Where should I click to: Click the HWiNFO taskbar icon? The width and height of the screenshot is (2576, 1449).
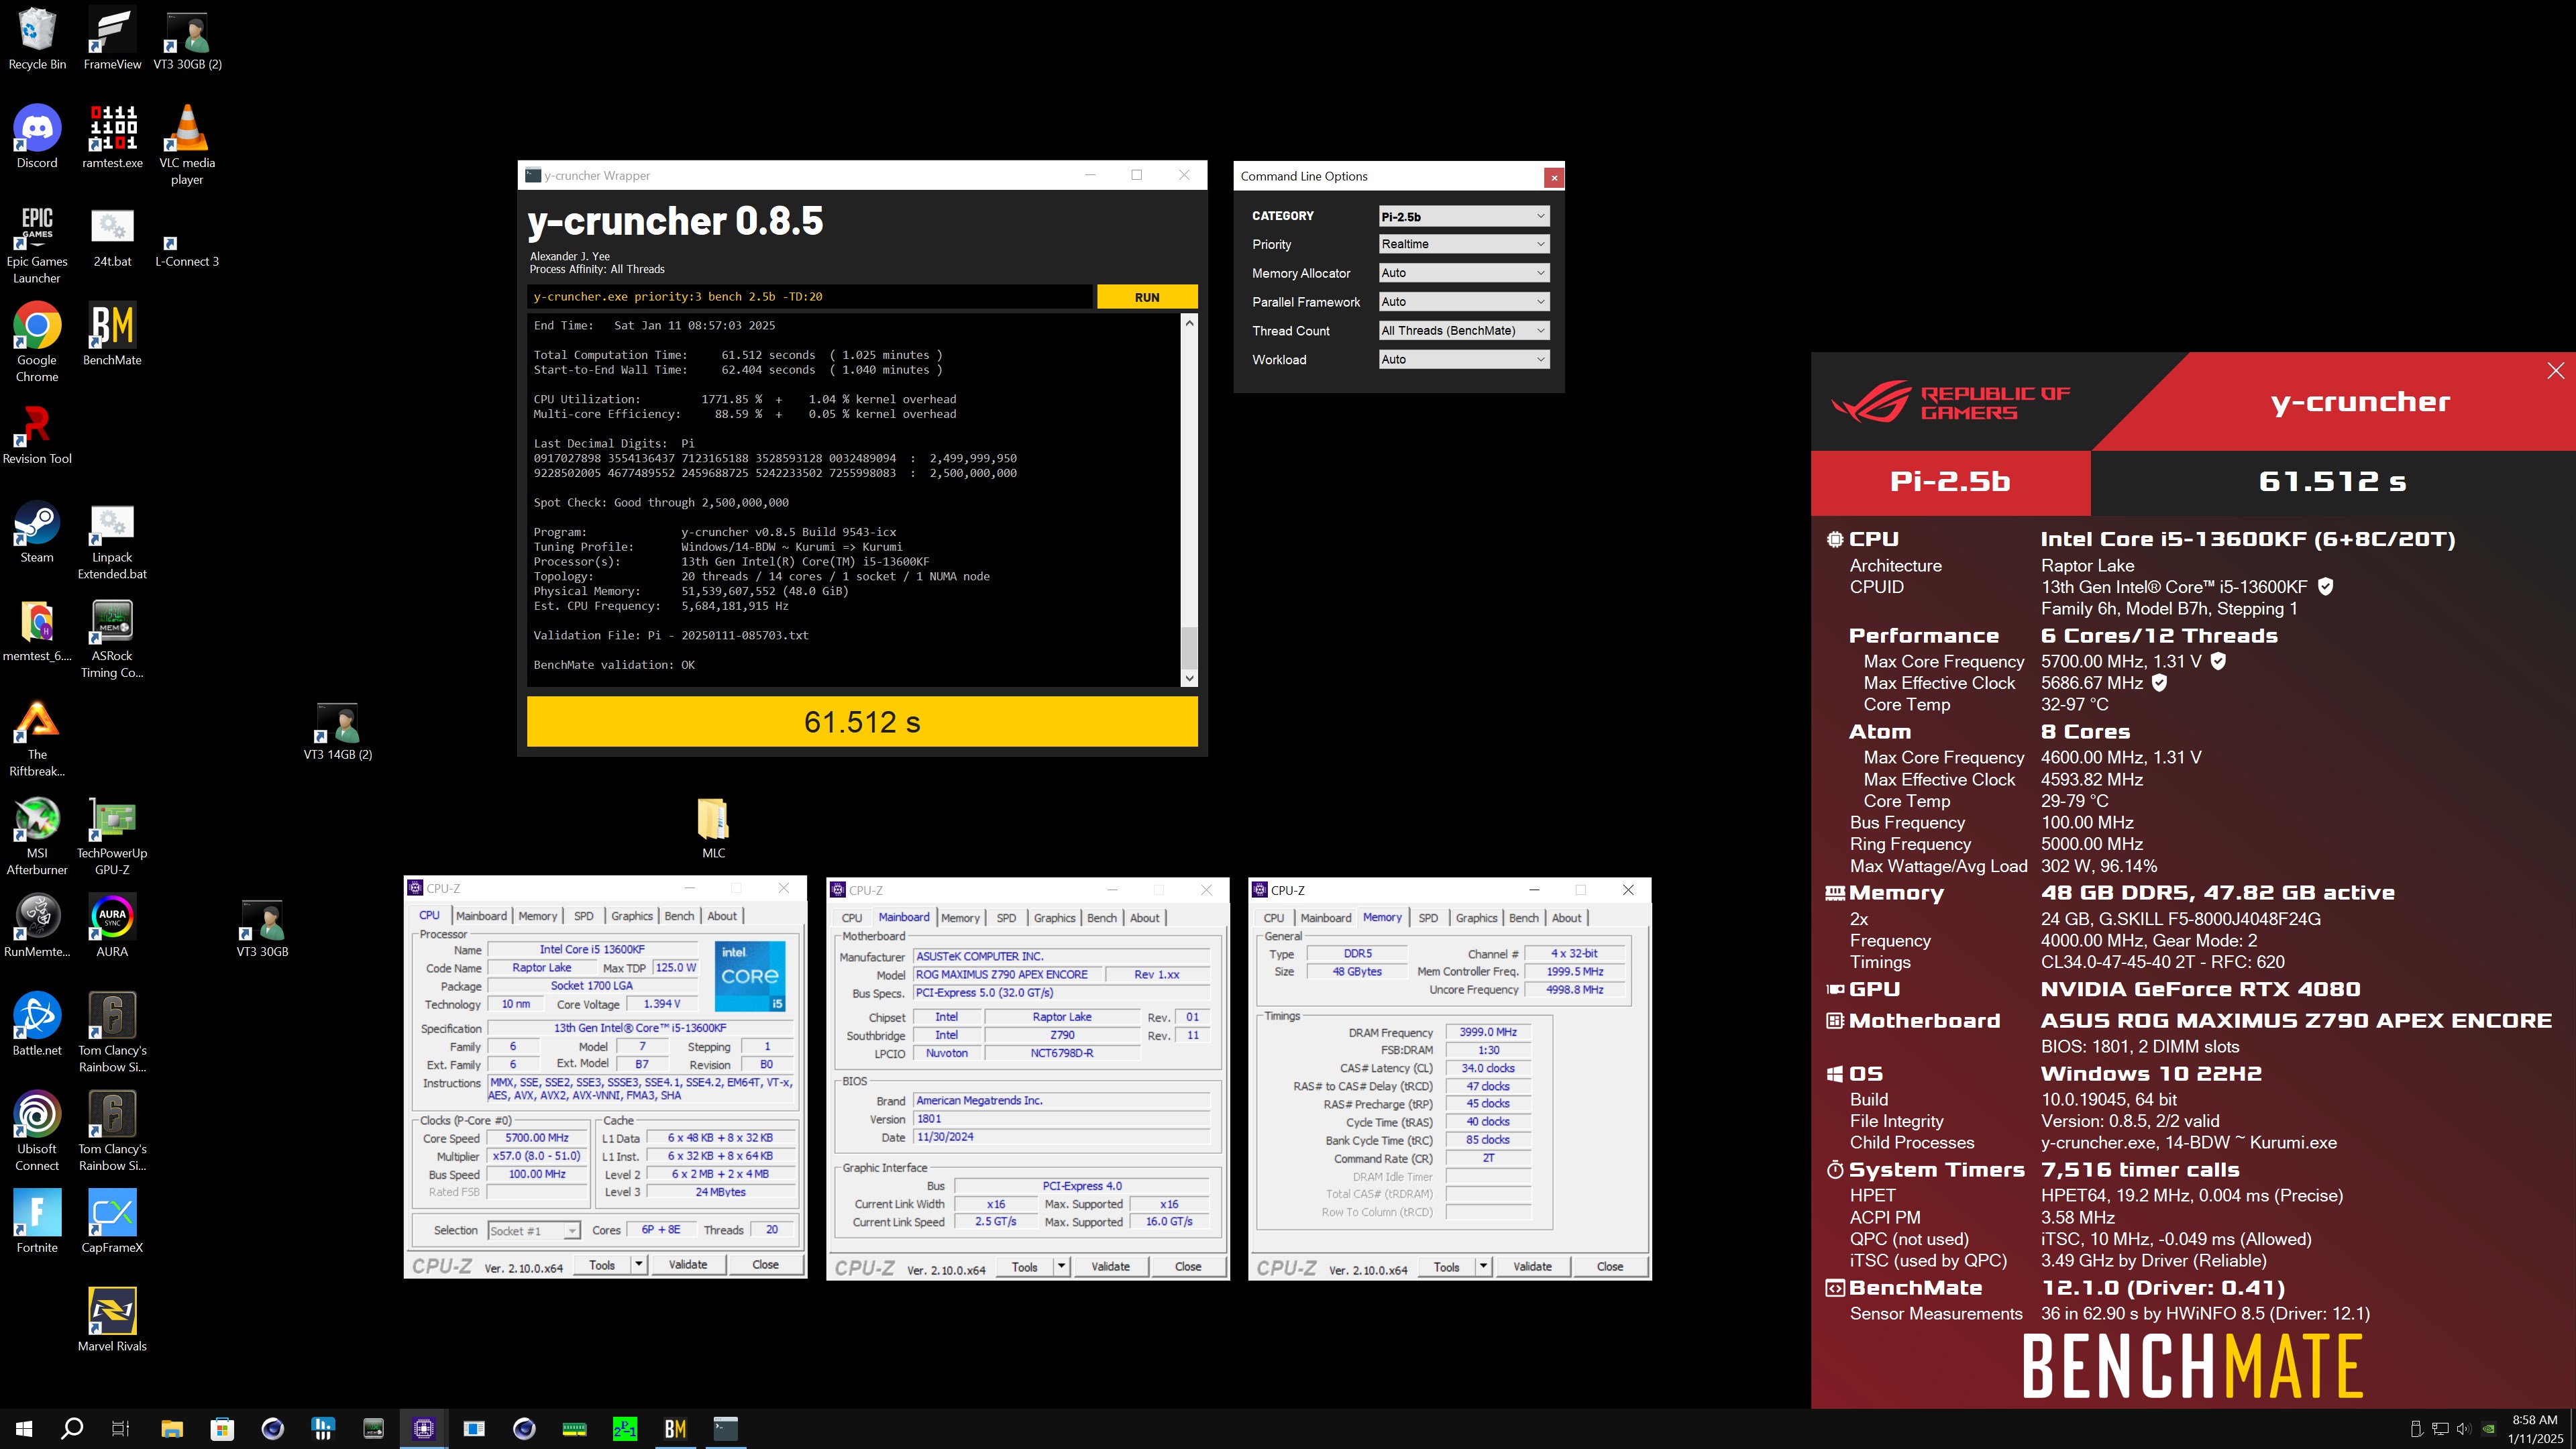[x=322, y=1428]
